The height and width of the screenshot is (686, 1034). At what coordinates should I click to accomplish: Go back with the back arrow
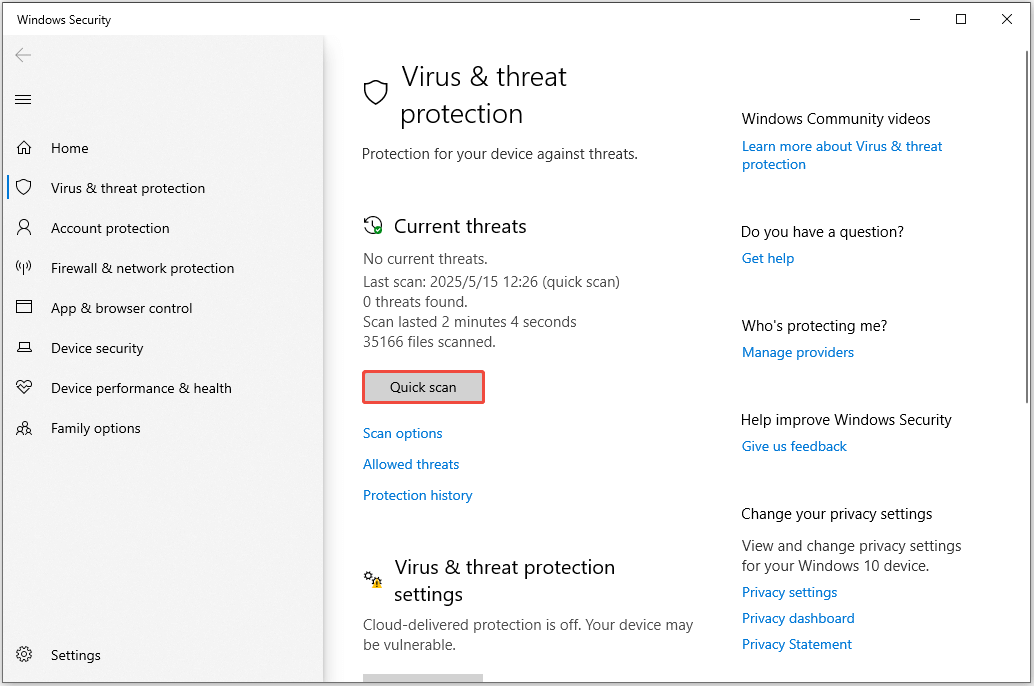pyautogui.click(x=24, y=55)
